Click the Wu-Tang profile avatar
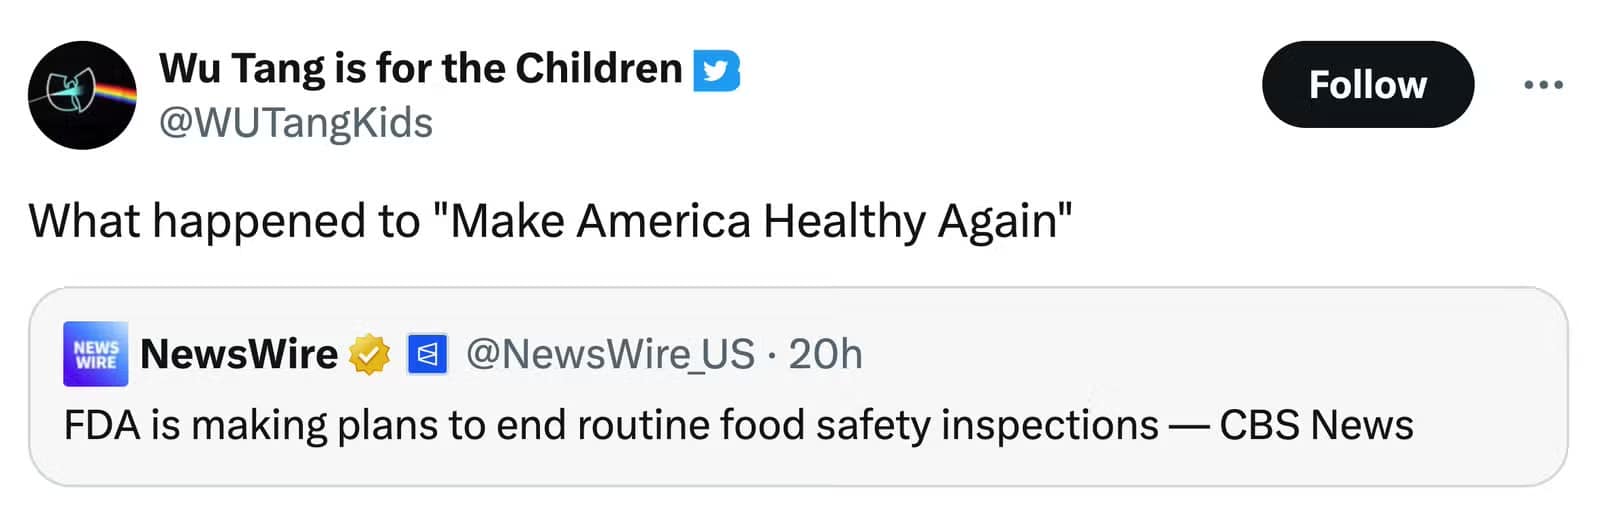This screenshot has height=516, width=1600. (x=82, y=95)
